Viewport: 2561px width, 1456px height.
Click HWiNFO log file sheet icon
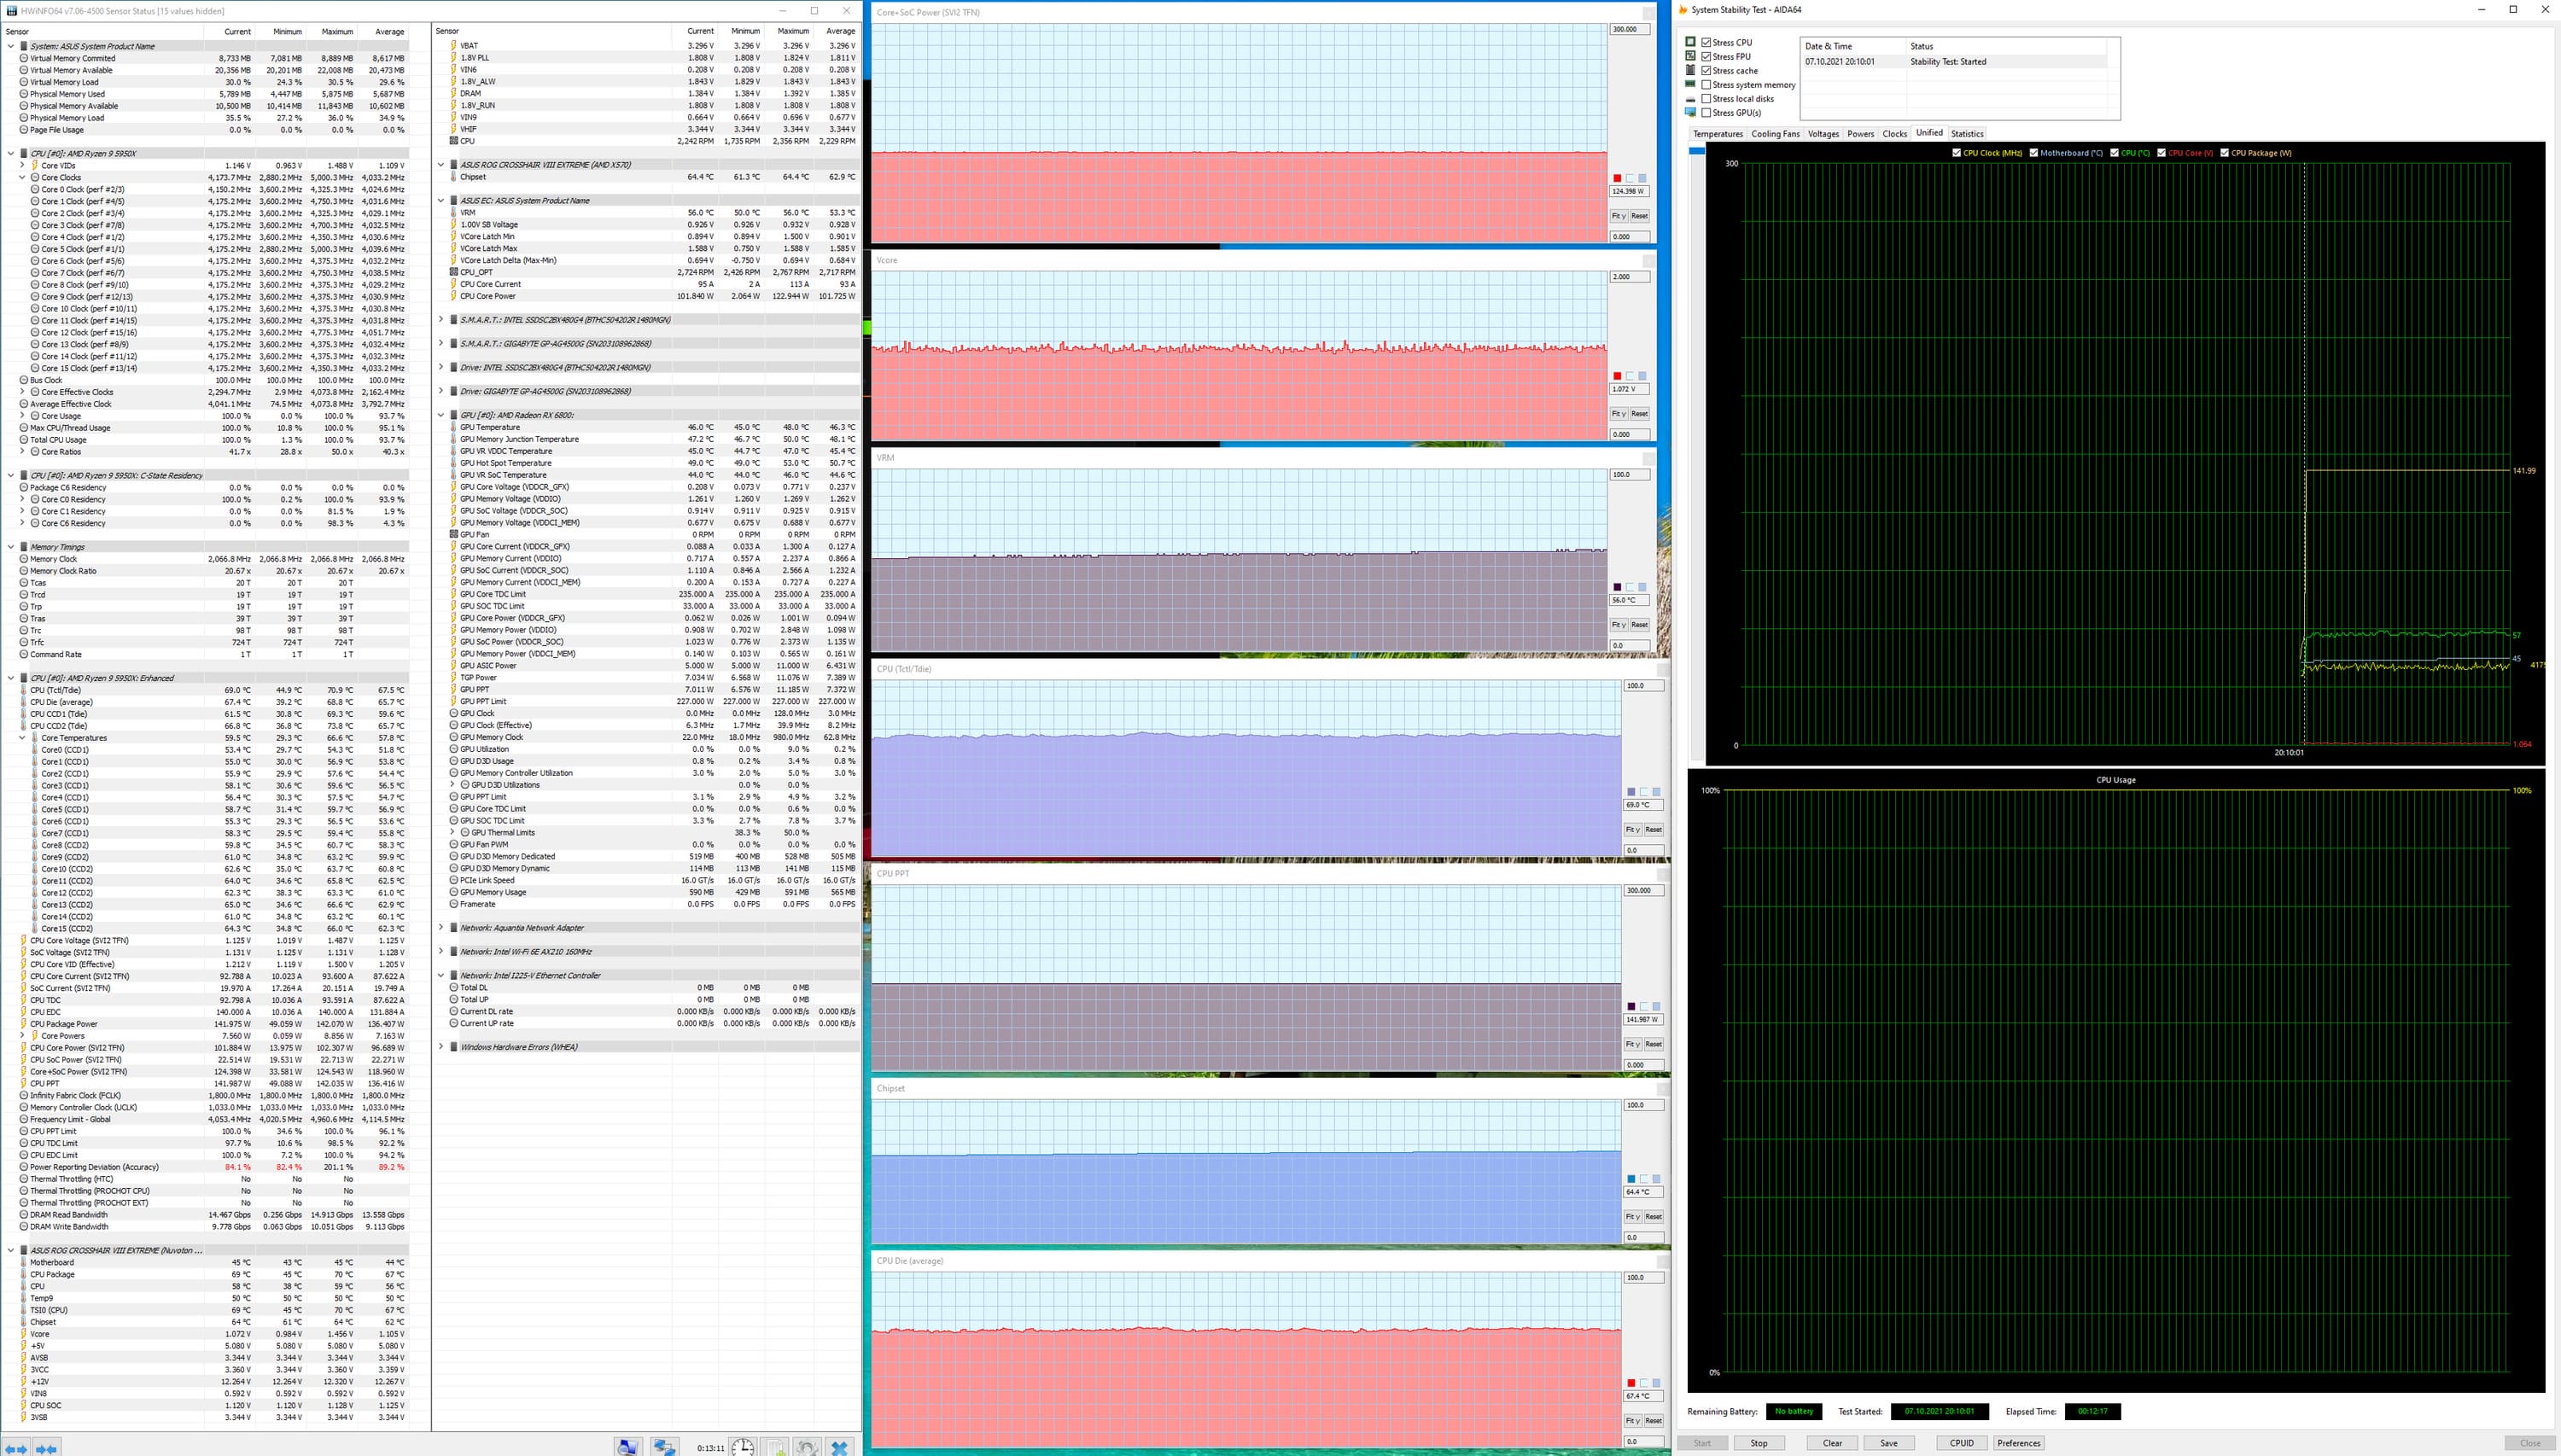pos(777,1447)
